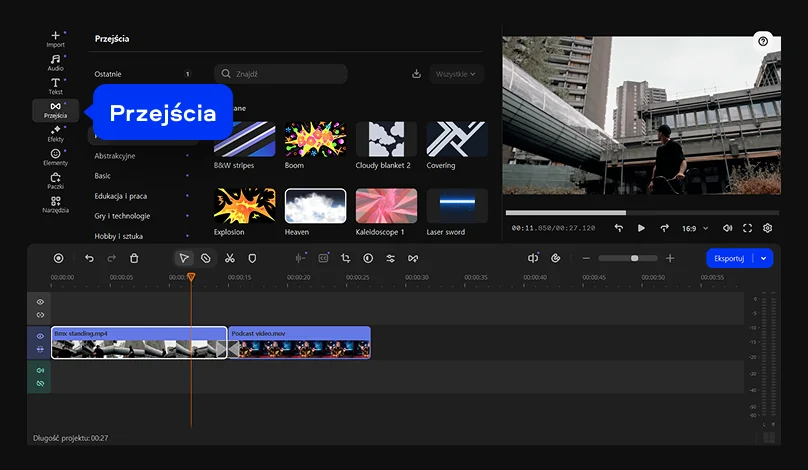Toggle eye icon on main video track

41,336
